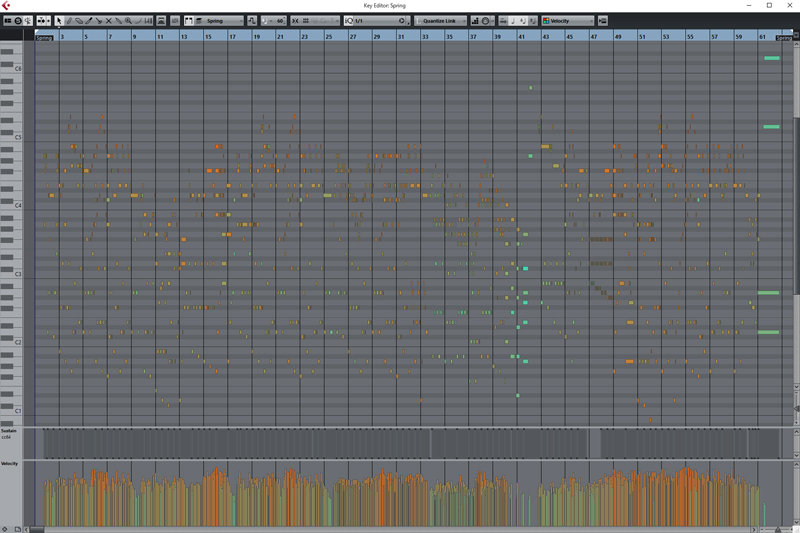Screen dimensions: 800x533
Task: Click the Apply Quantize button
Action: pos(402,21)
